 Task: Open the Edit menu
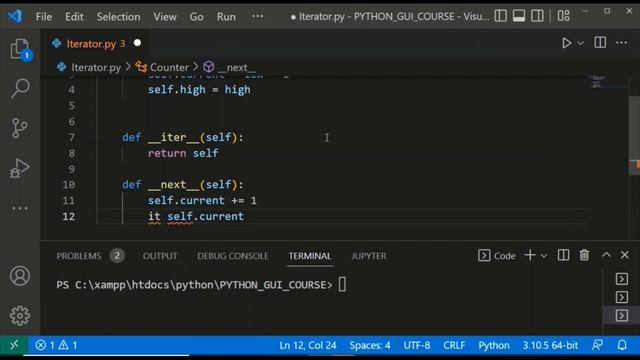(x=74, y=17)
